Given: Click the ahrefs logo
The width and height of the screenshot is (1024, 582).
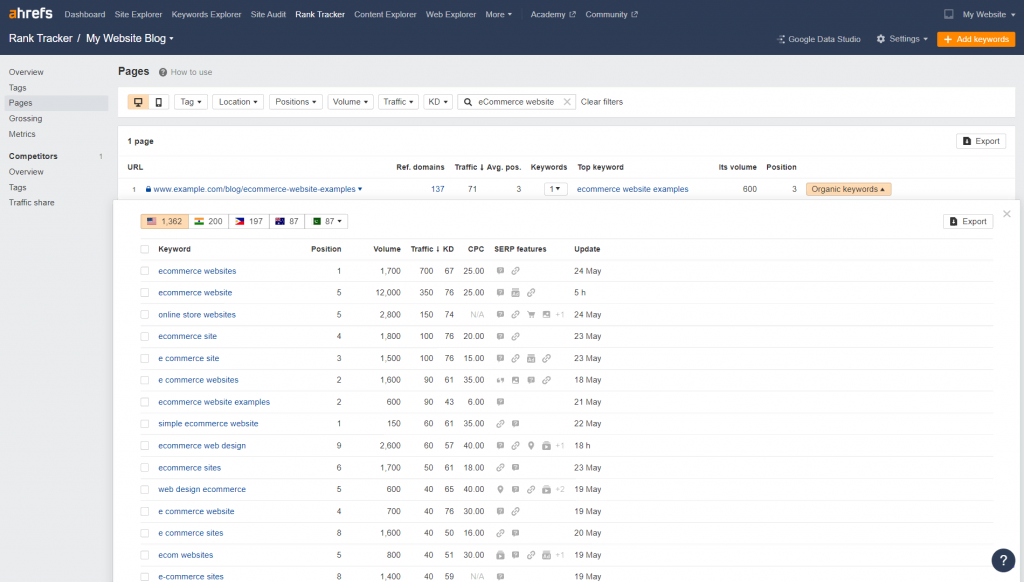Looking at the screenshot, I should (x=30, y=14).
